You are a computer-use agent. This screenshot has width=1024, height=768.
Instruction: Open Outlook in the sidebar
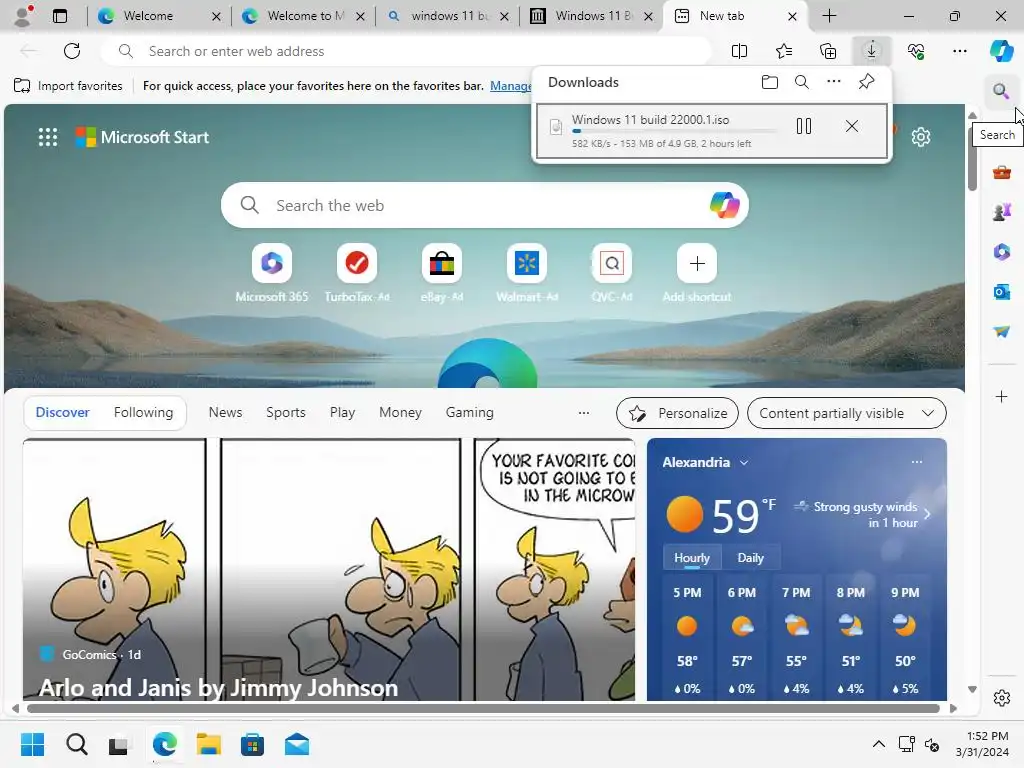1001,291
